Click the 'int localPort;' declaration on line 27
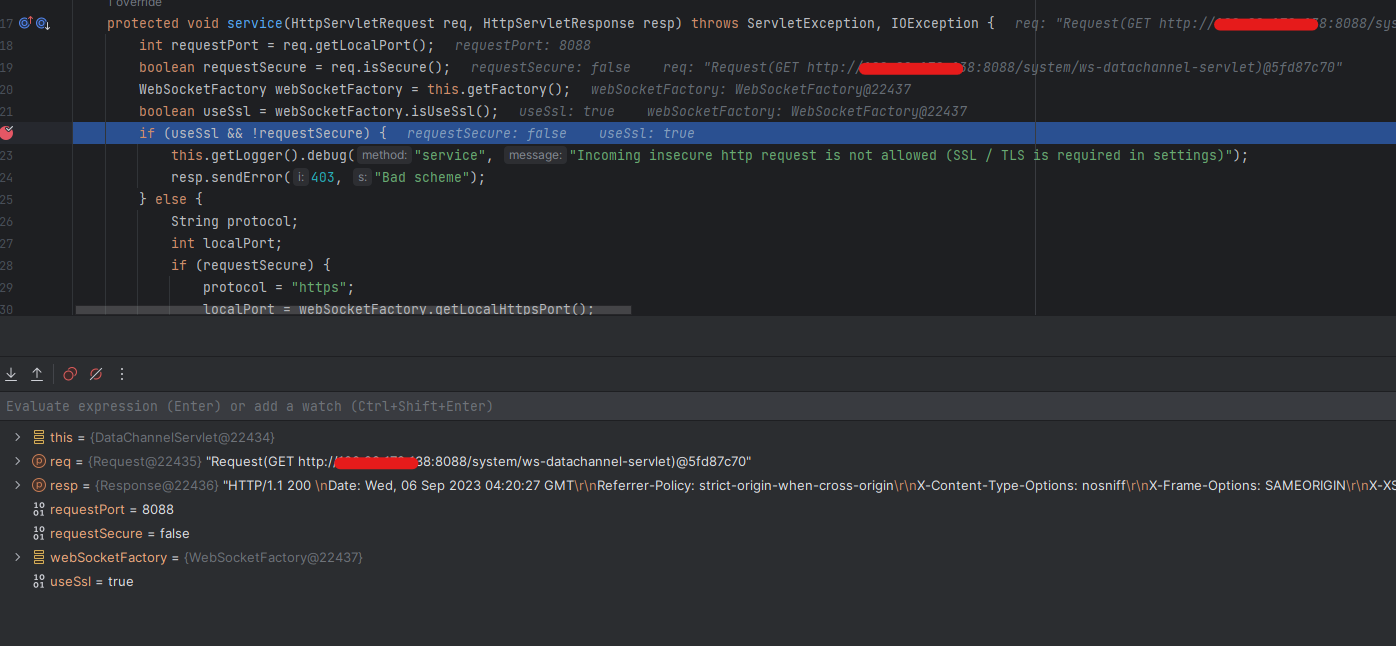 click(227, 243)
